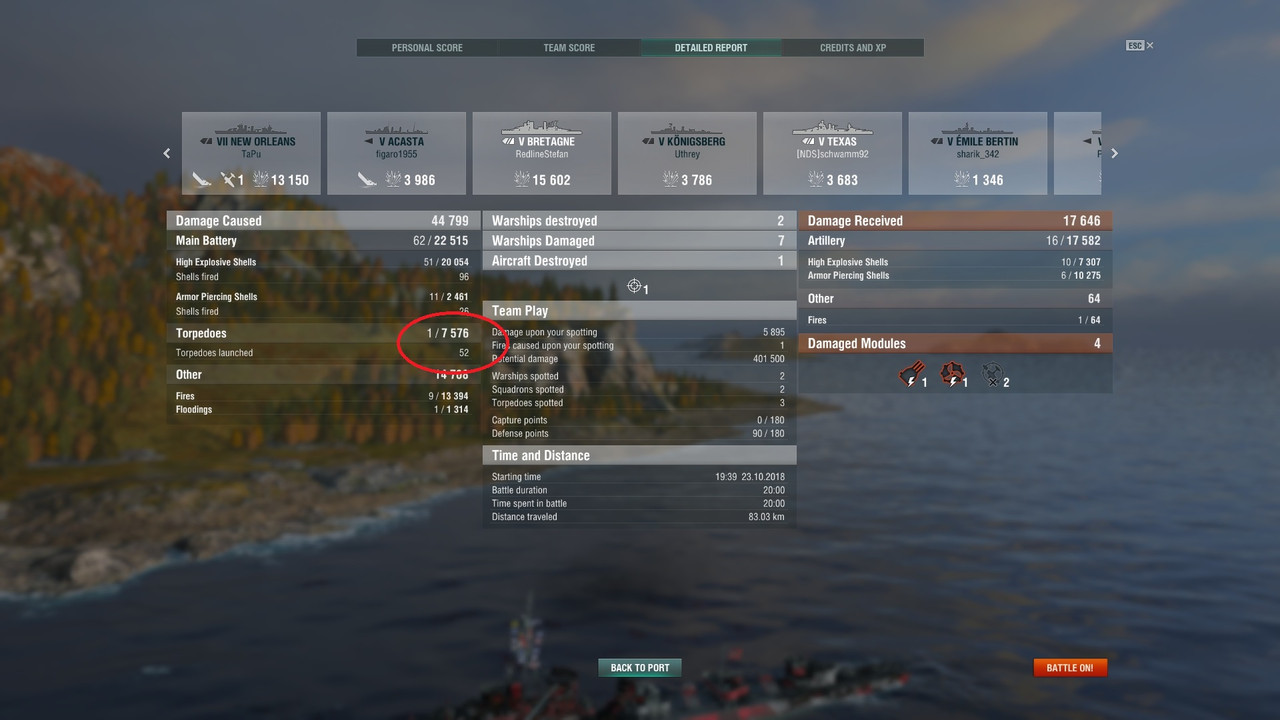Select the V Bretagne ship card
The width and height of the screenshot is (1280, 720).
click(542, 153)
